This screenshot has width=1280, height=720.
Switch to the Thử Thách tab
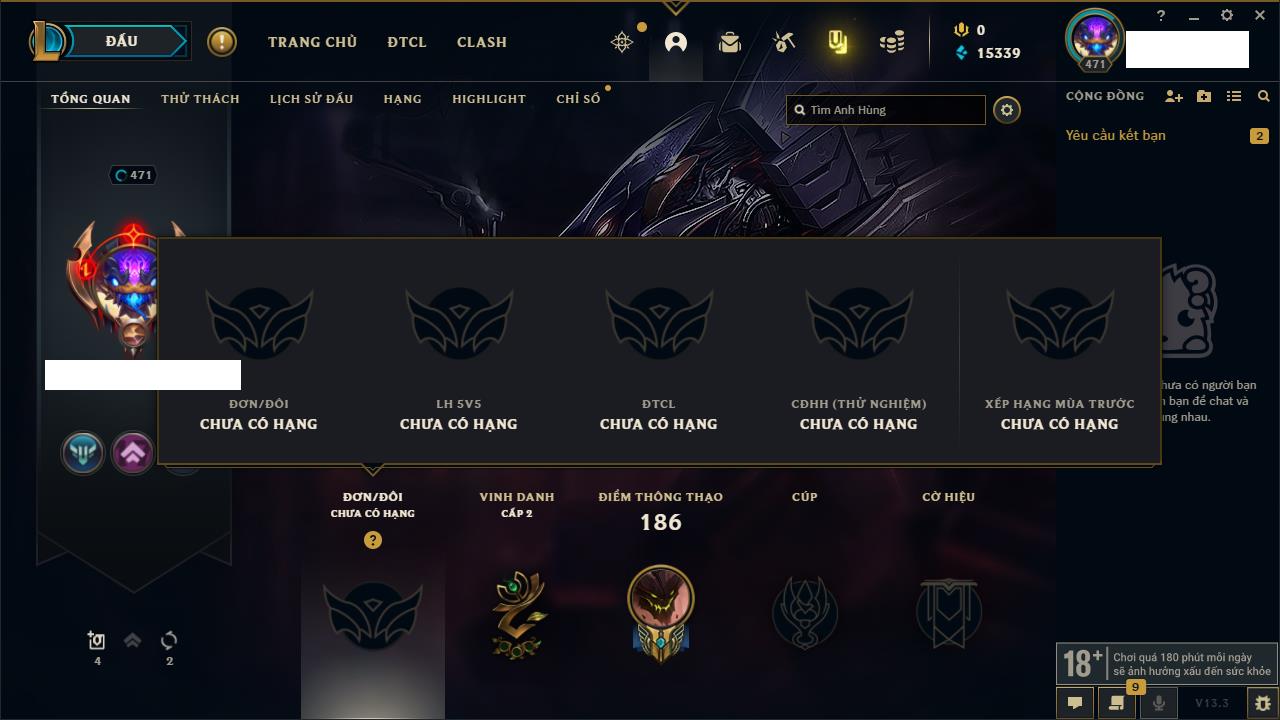200,99
